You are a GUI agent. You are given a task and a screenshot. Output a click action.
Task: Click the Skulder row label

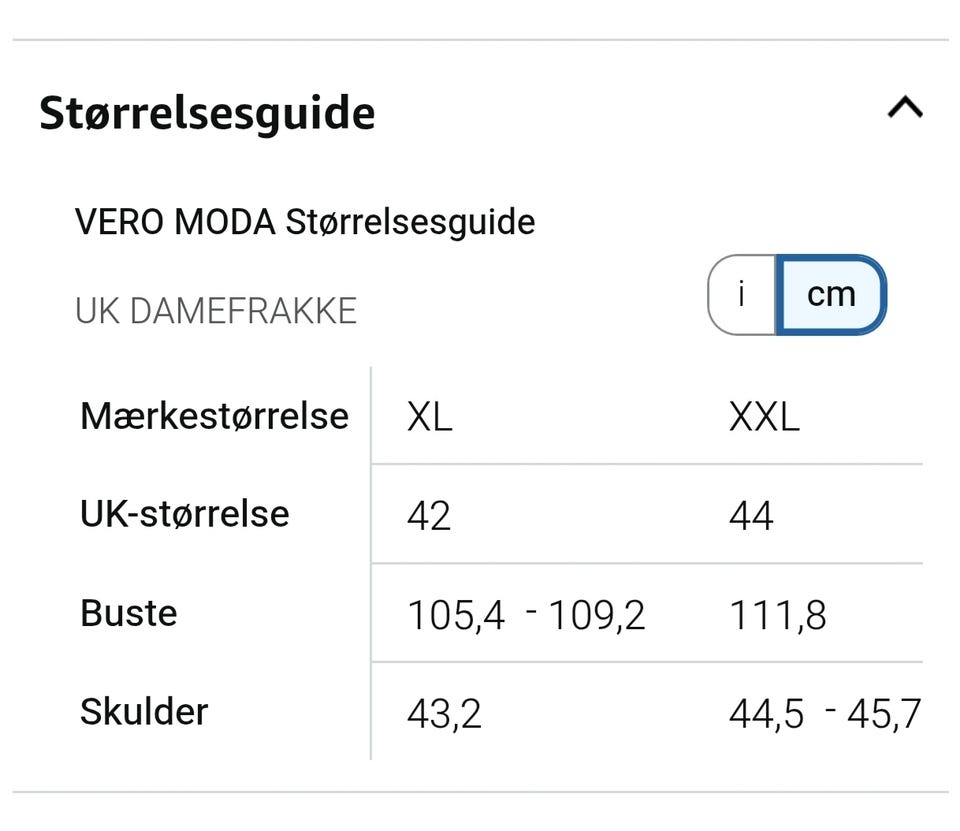144,712
